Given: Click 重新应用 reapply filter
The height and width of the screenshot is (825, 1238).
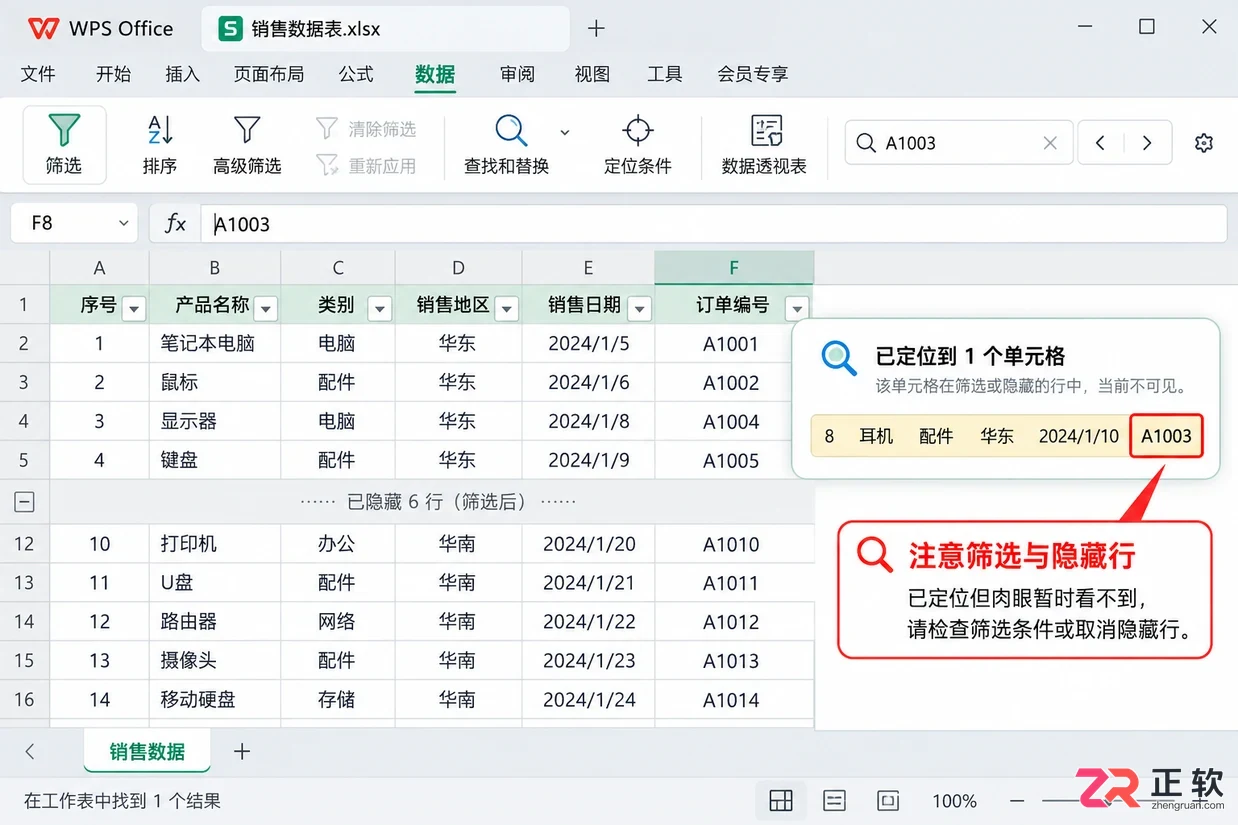Looking at the screenshot, I should tap(366, 166).
